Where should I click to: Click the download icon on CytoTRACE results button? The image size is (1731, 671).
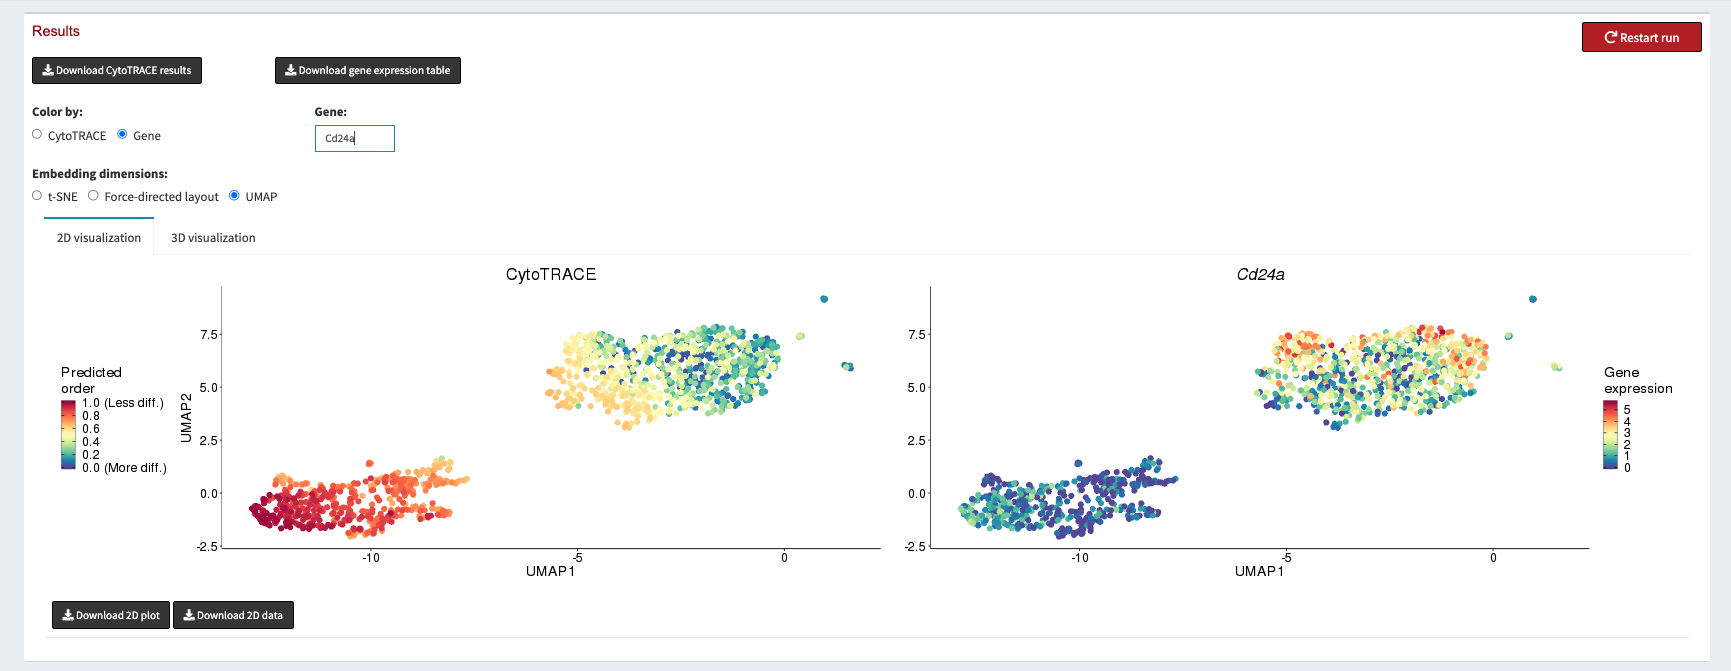click(47, 70)
